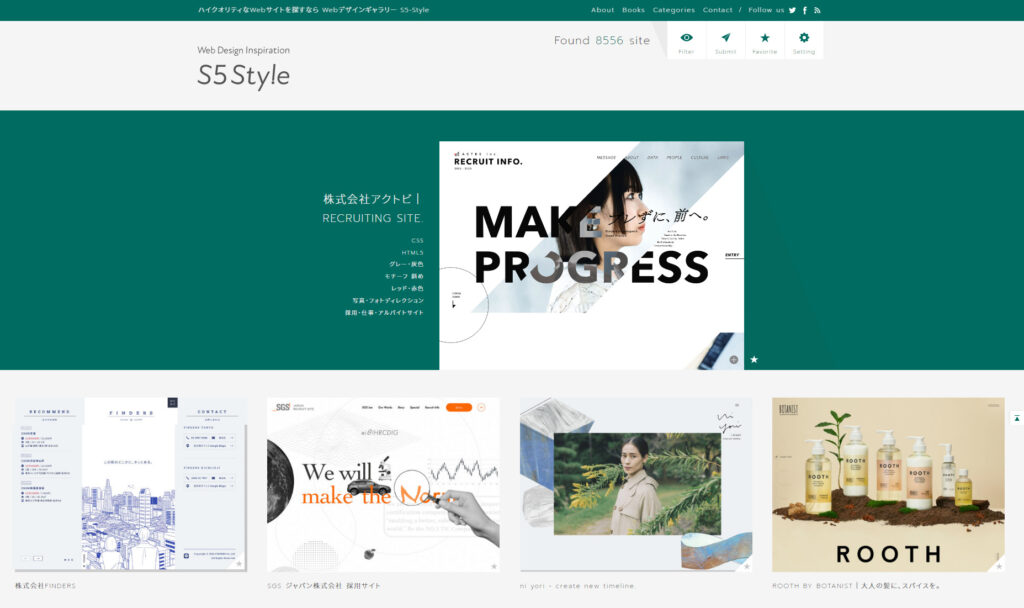Open the Categories menu
Screen dimensions: 1024x608
pyautogui.click(x=673, y=10)
